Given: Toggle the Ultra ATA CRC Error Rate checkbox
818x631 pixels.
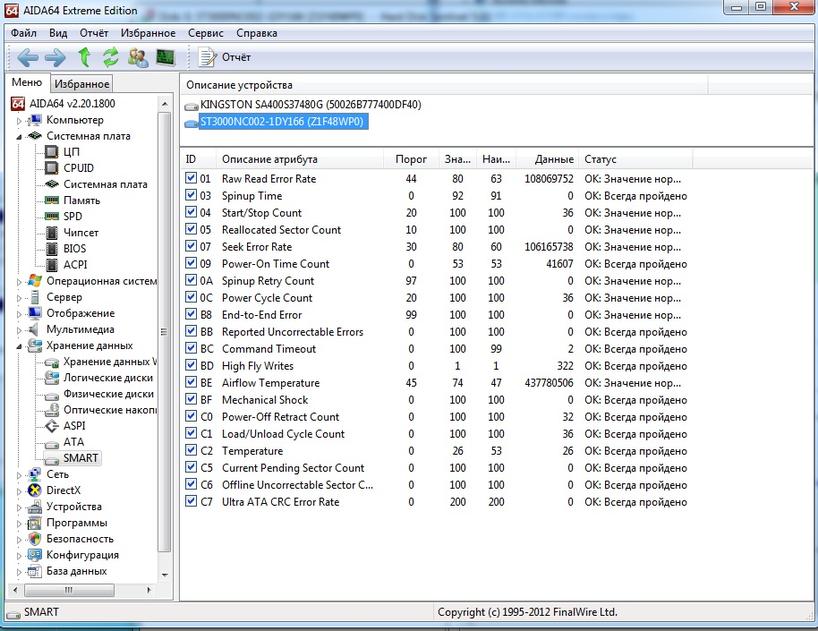Looking at the screenshot, I should [191, 502].
